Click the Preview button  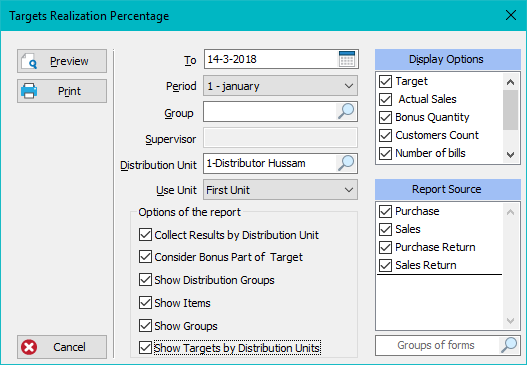tap(62, 61)
